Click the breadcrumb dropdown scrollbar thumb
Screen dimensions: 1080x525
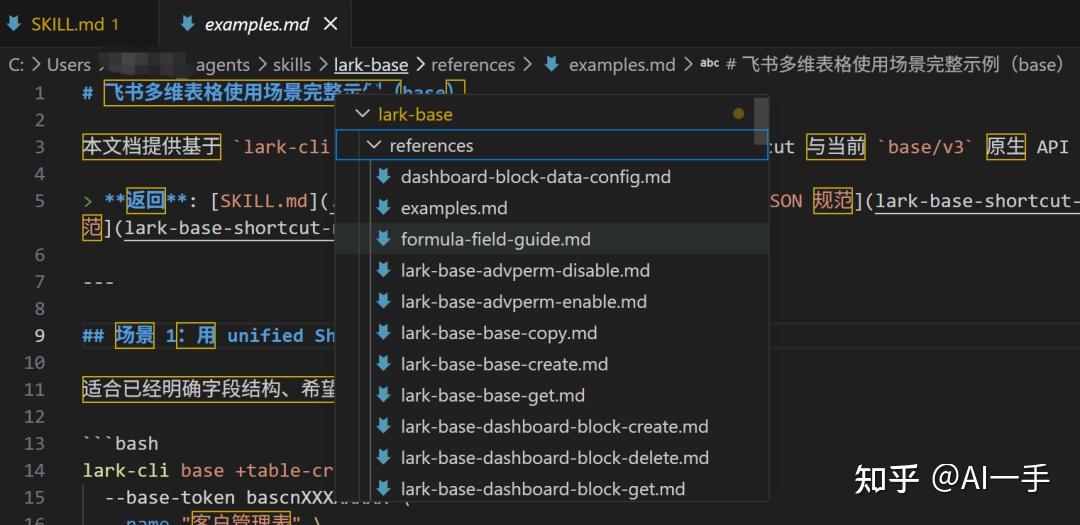click(x=761, y=121)
